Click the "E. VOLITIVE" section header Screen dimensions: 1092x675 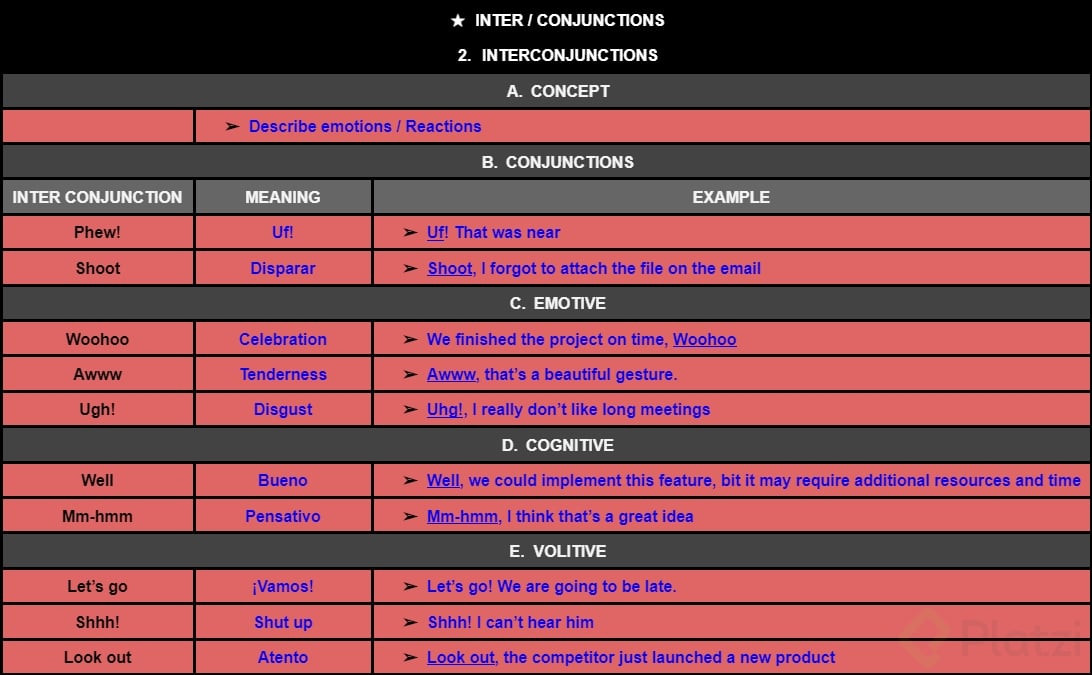(546, 551)
